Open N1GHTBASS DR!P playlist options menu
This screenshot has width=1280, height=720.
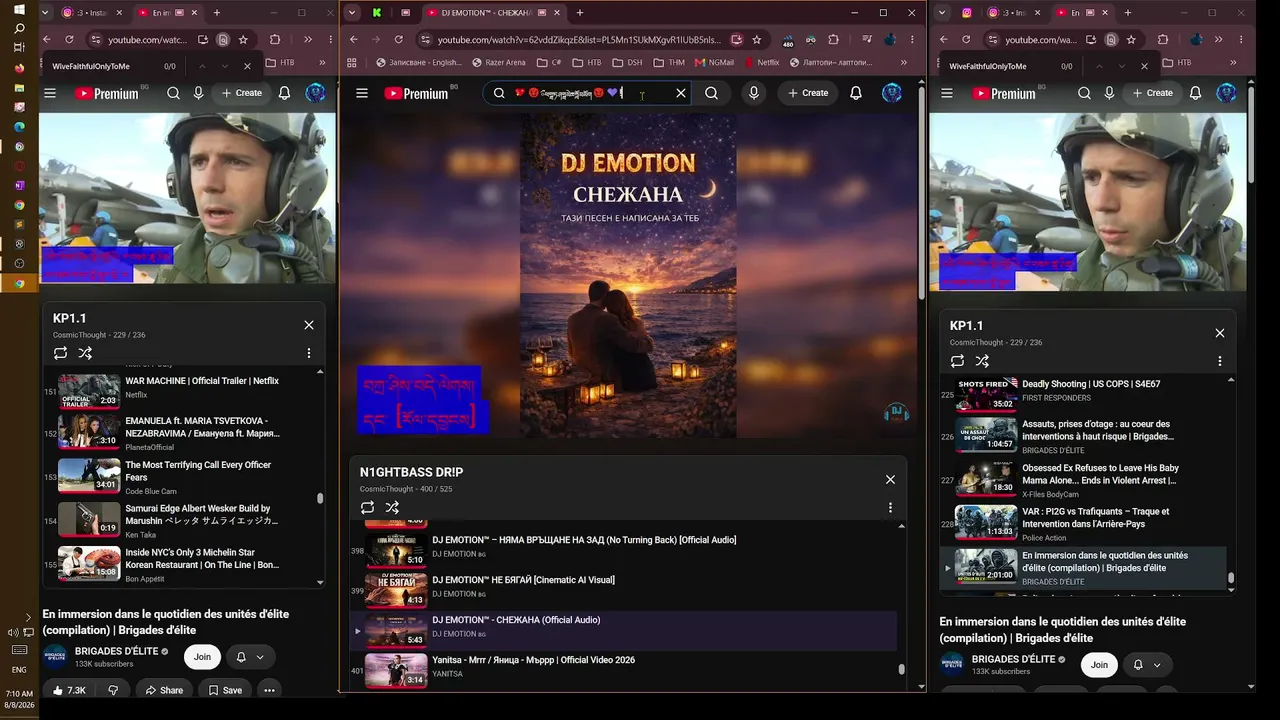(890, 507)
